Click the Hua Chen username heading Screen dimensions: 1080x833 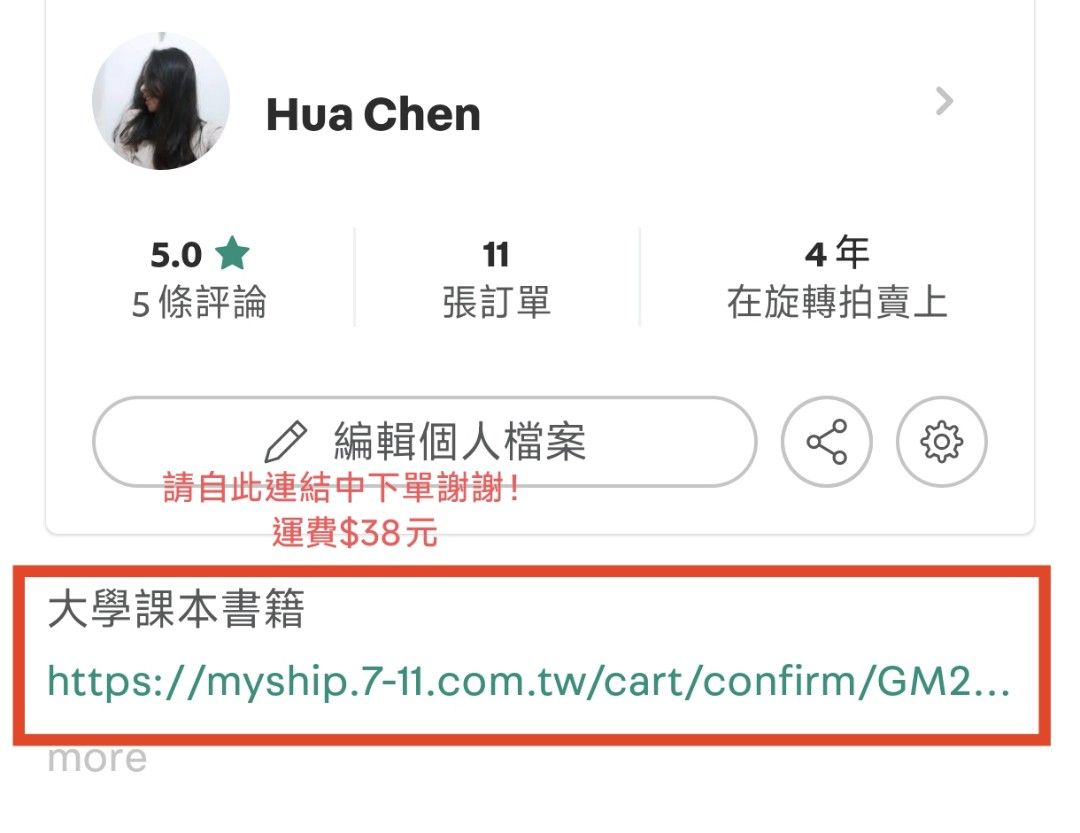pos(373,114)
